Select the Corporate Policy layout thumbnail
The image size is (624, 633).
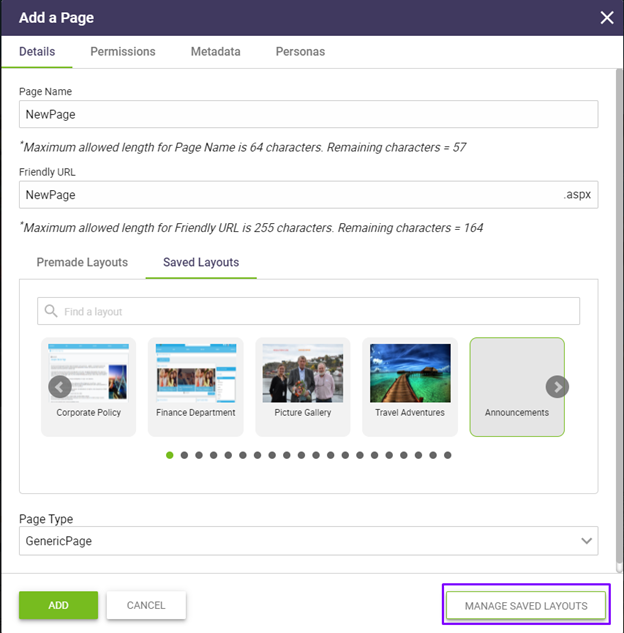pos(89,386)
